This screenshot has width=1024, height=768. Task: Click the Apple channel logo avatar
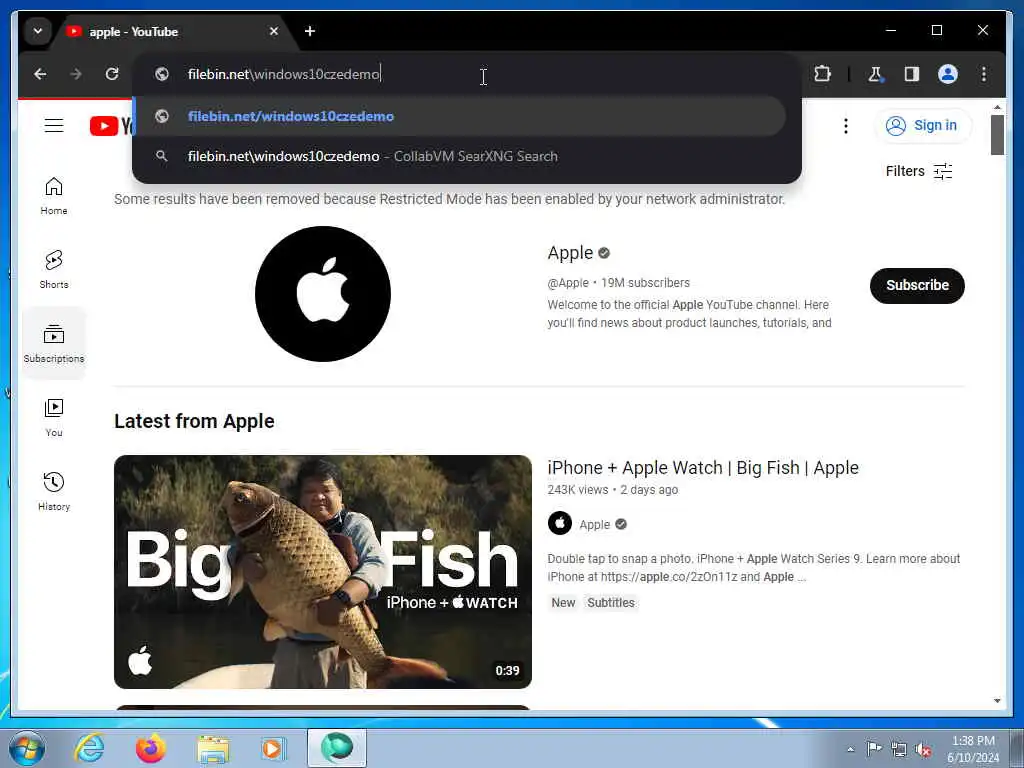[323, 294]
